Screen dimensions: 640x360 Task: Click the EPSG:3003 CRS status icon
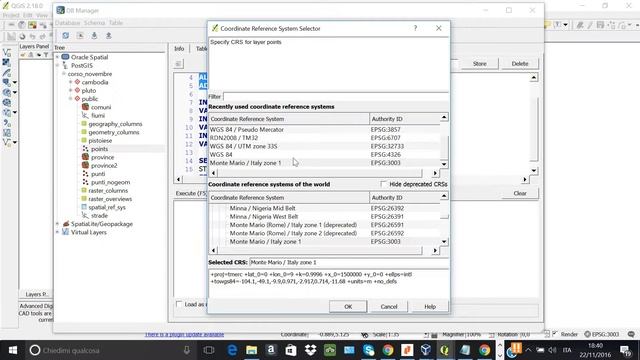click(x=587, y=334)
